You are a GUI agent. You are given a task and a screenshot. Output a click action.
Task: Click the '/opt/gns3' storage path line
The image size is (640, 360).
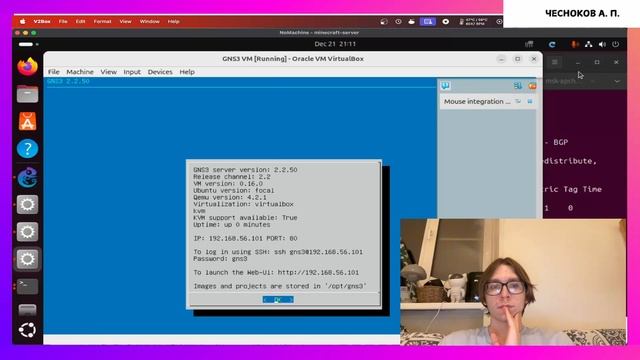click(280, 287)
